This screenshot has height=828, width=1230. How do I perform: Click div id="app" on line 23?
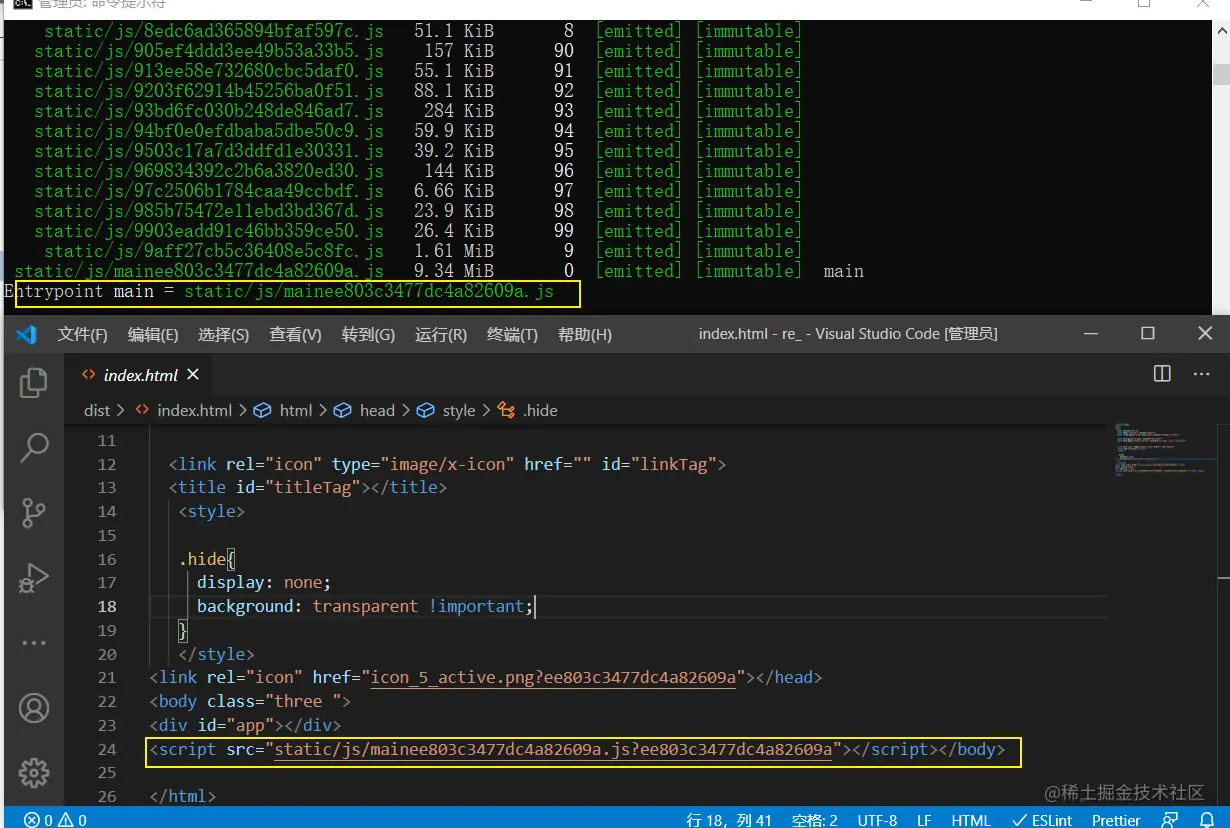point(245,725)
